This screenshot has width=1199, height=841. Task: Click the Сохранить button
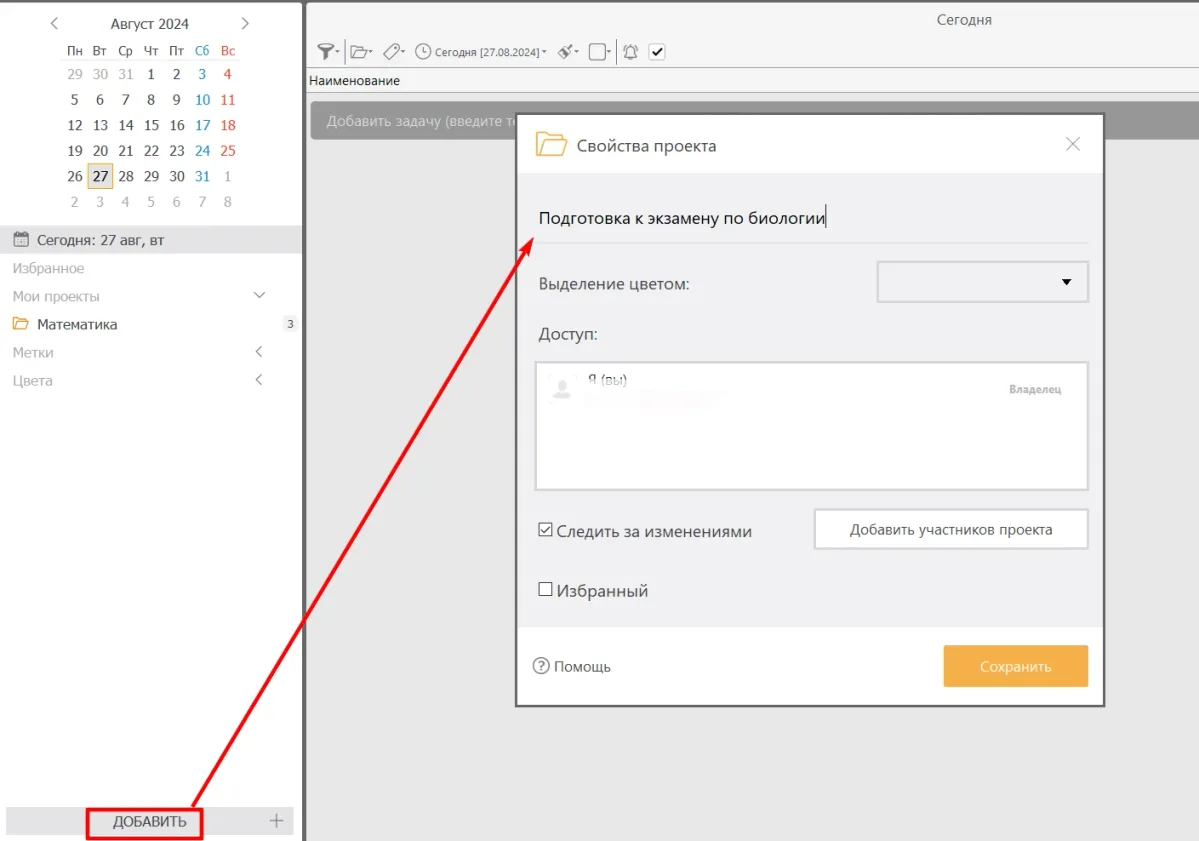[x=1015, y=666]
